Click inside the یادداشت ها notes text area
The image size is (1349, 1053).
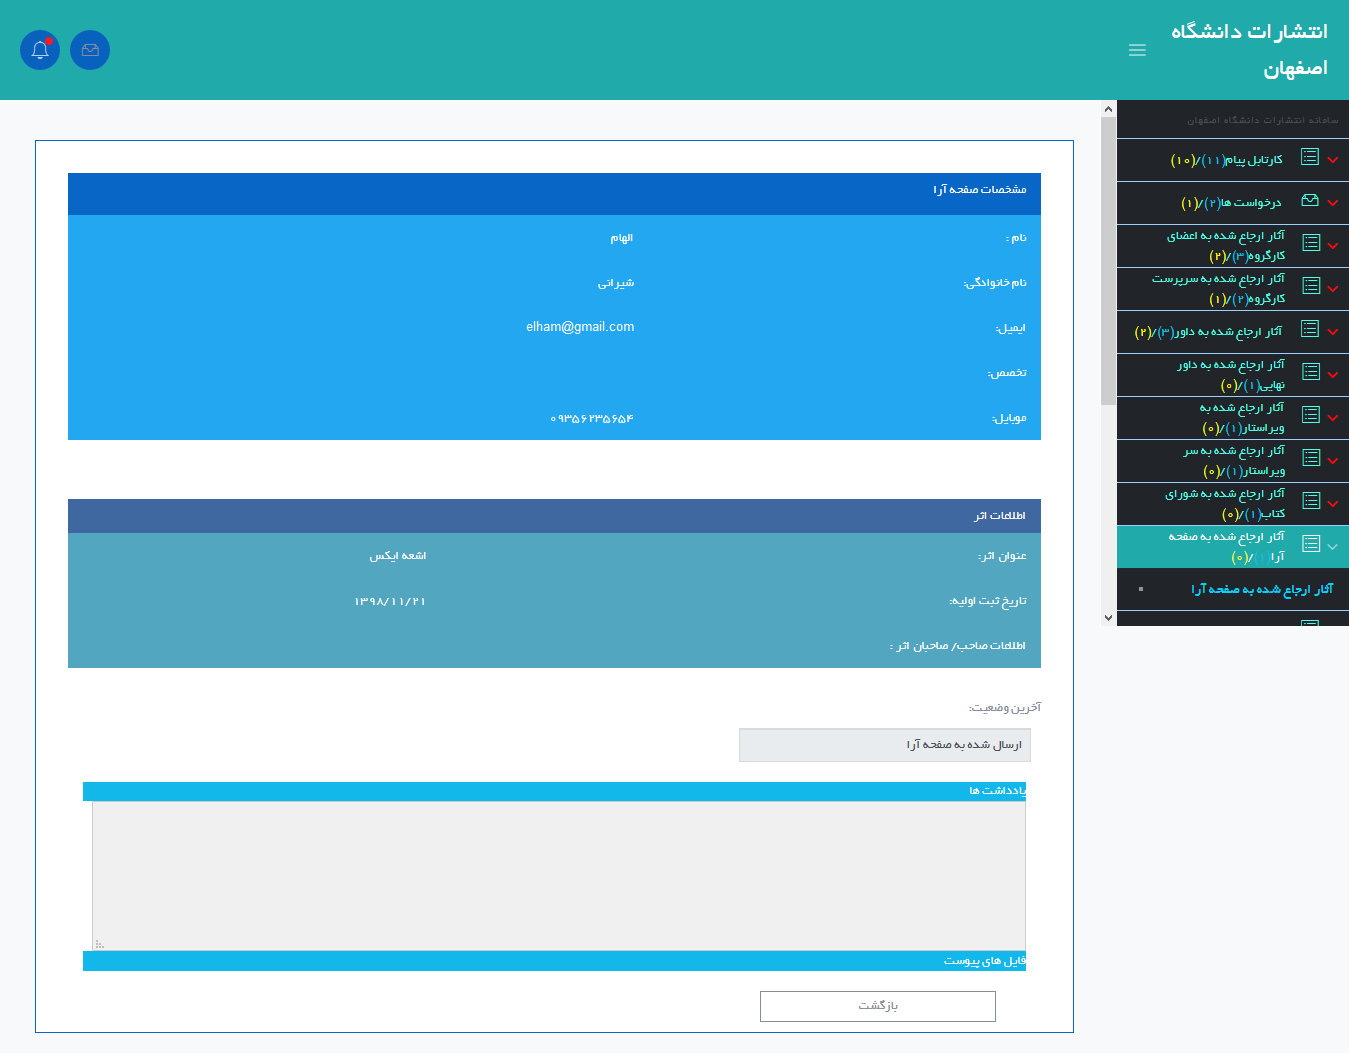(558, 875)
